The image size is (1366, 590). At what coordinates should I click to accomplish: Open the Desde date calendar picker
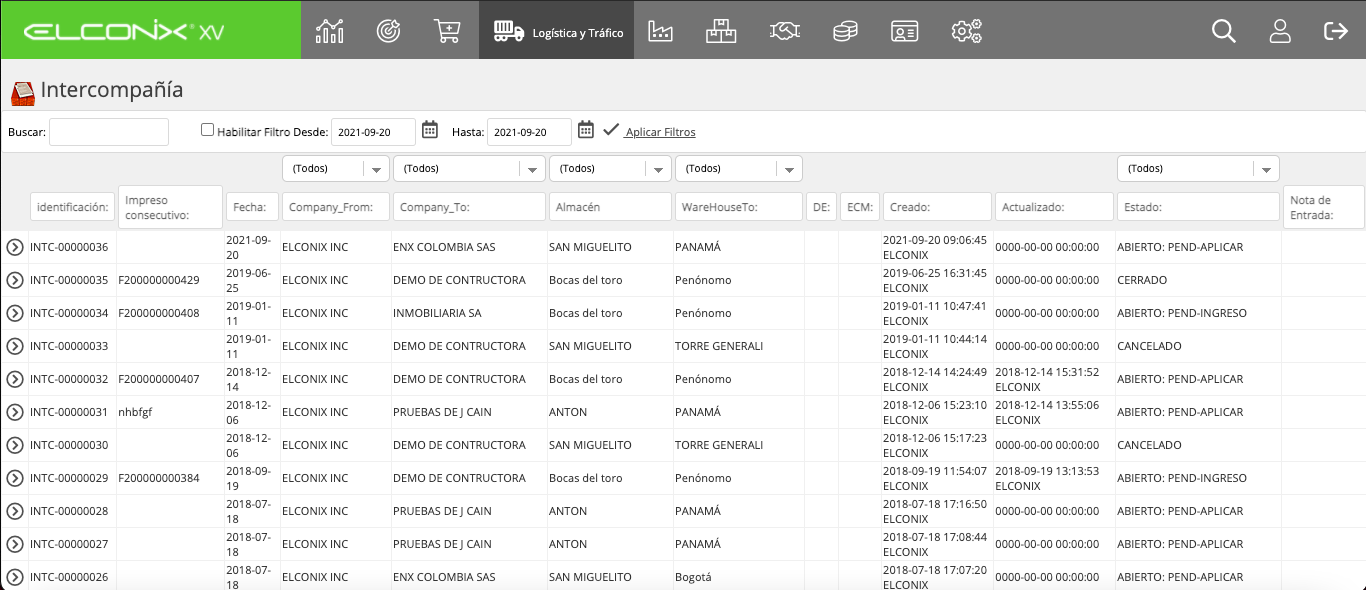tap(430, 129)
